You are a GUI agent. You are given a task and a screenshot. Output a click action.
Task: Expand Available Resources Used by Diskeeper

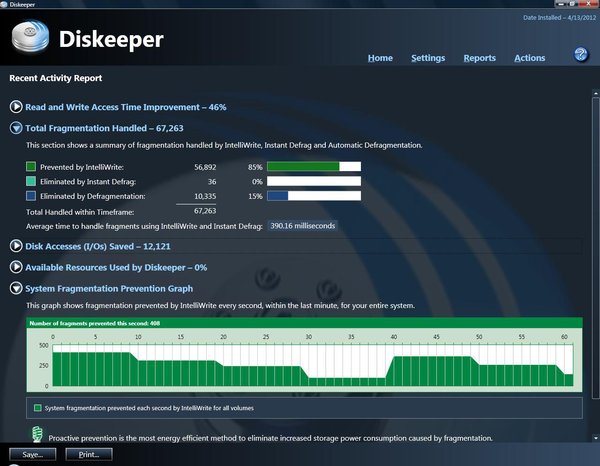point(16,267)
